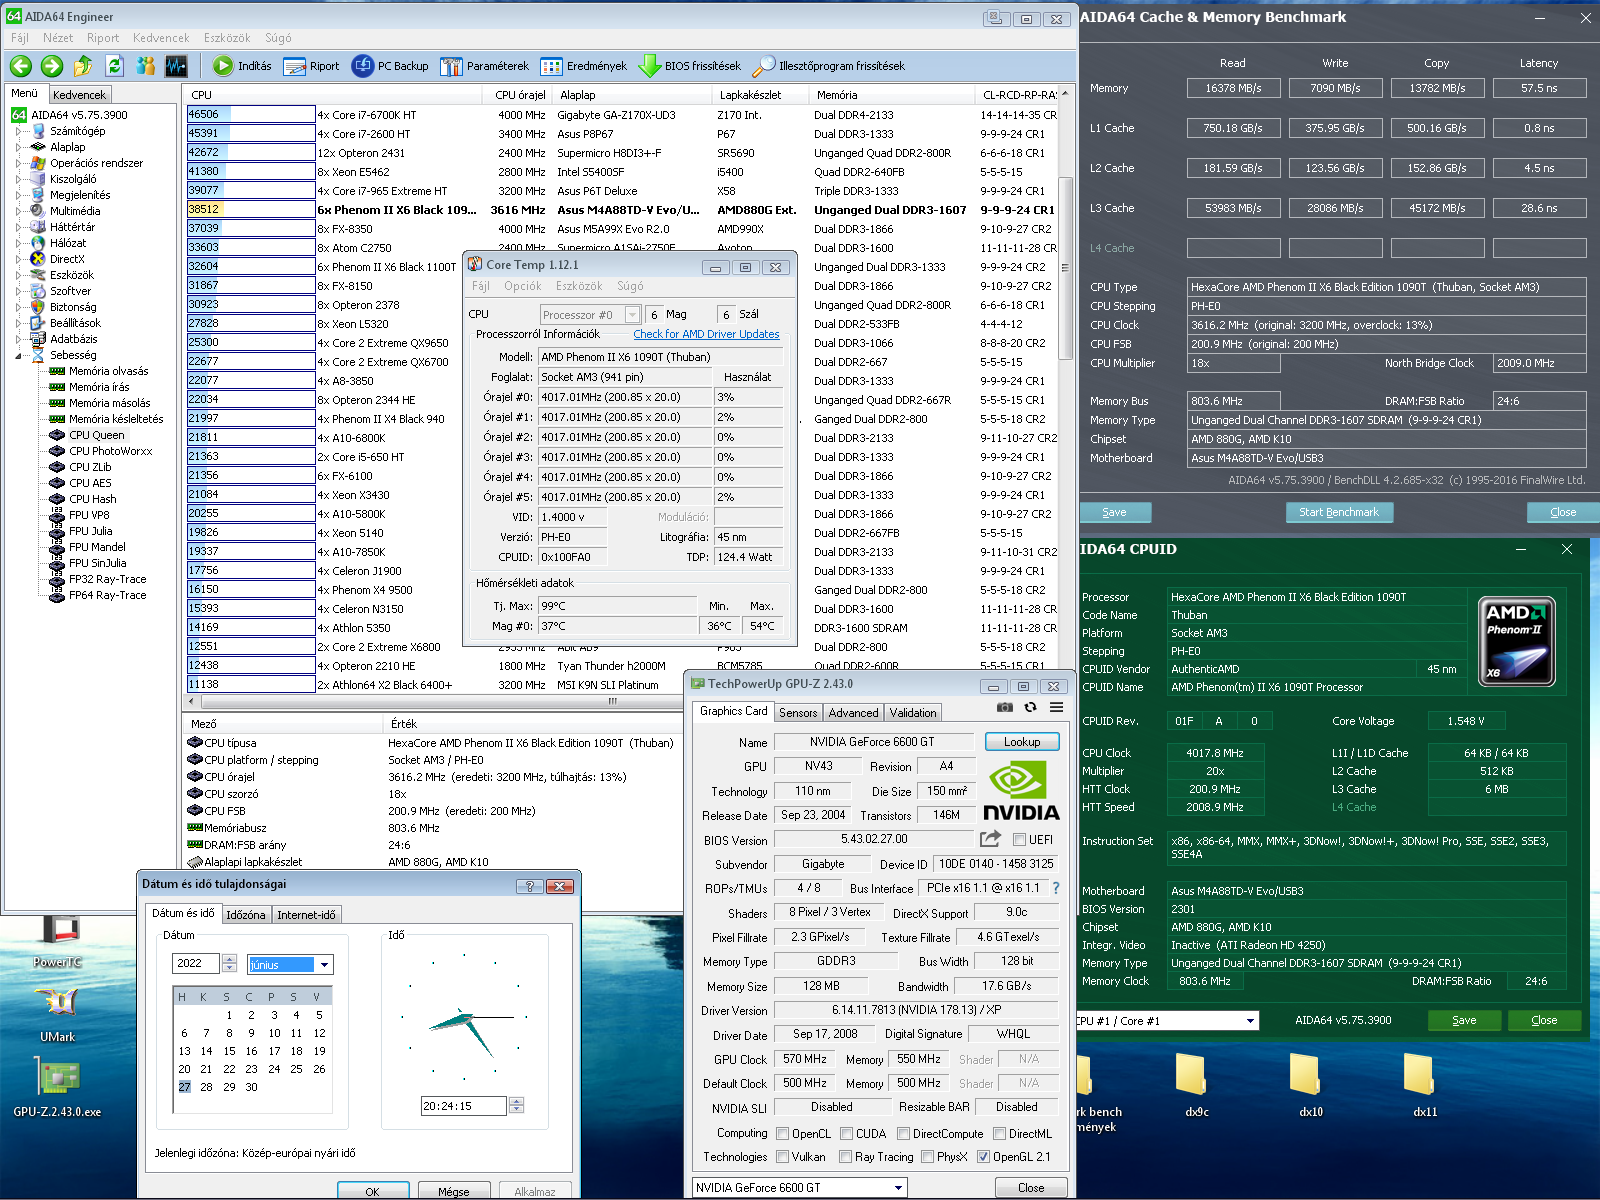Open the UMark desktop icon
This screenshot has height=1200, width=1600.
(x=57, y=1015)
